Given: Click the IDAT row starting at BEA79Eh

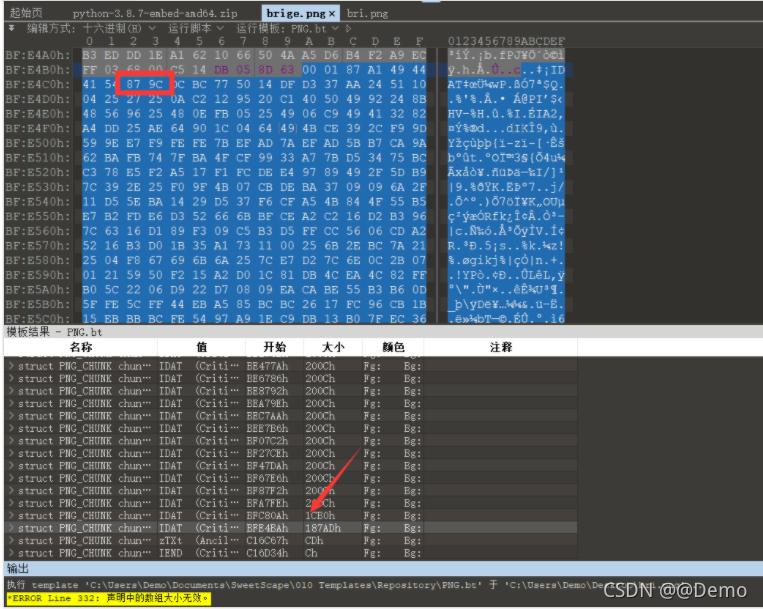Looking at the screenshot, I should point(291,403).
